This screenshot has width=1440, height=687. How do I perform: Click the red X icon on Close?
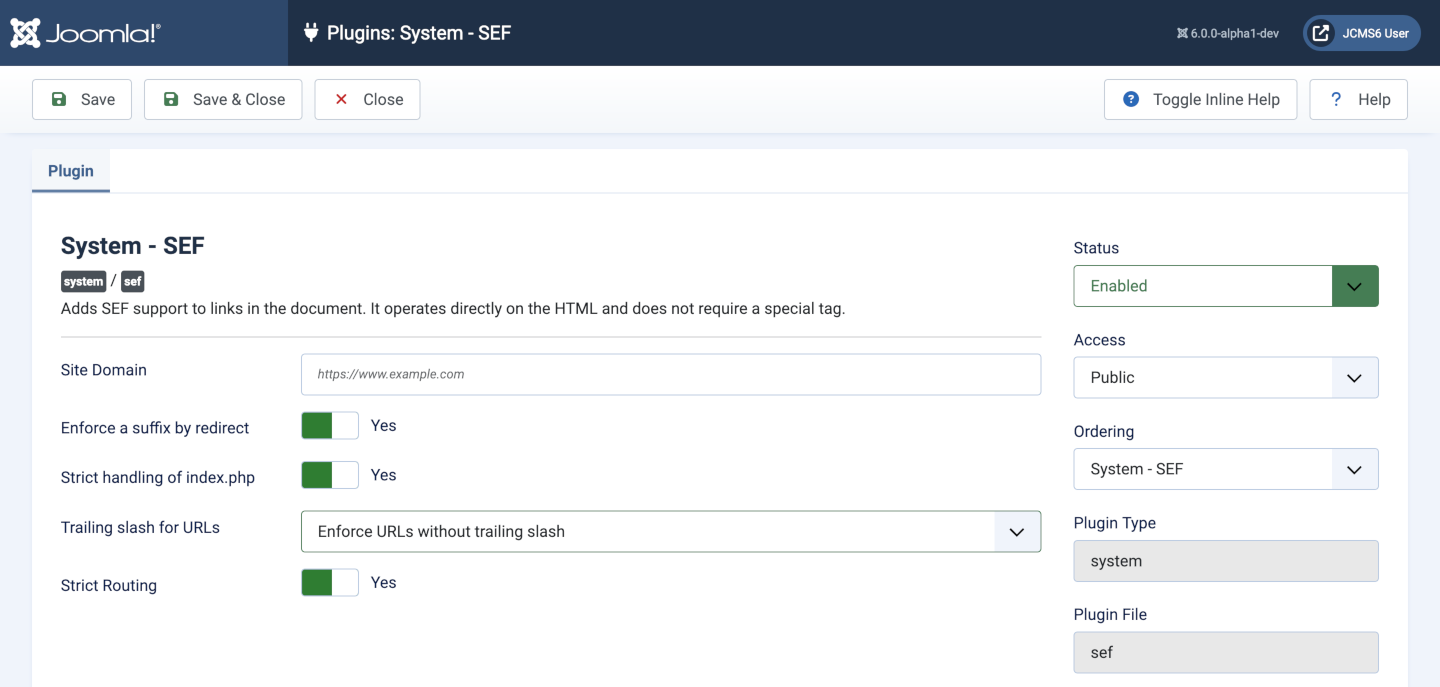(x=341, y=99)
